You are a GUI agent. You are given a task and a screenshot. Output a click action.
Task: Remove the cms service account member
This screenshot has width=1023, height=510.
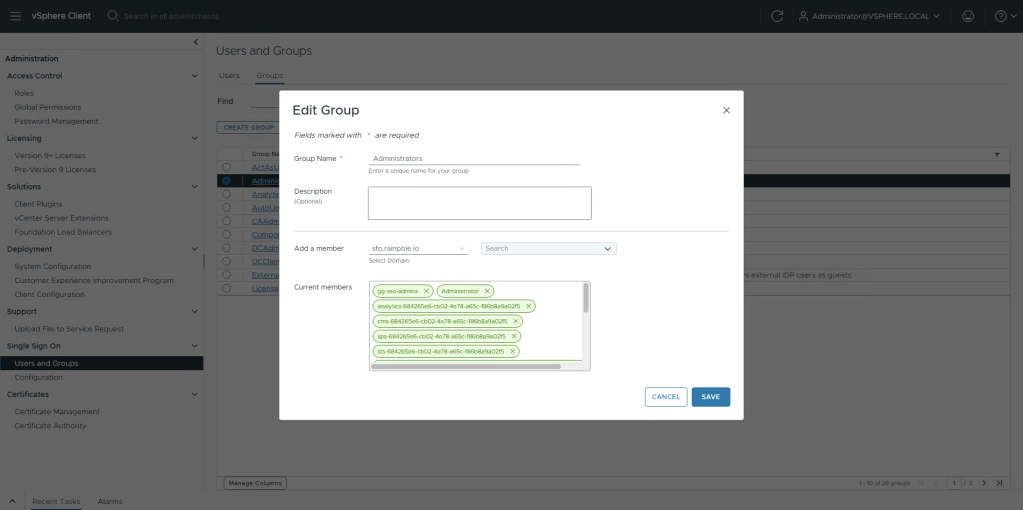515,321
